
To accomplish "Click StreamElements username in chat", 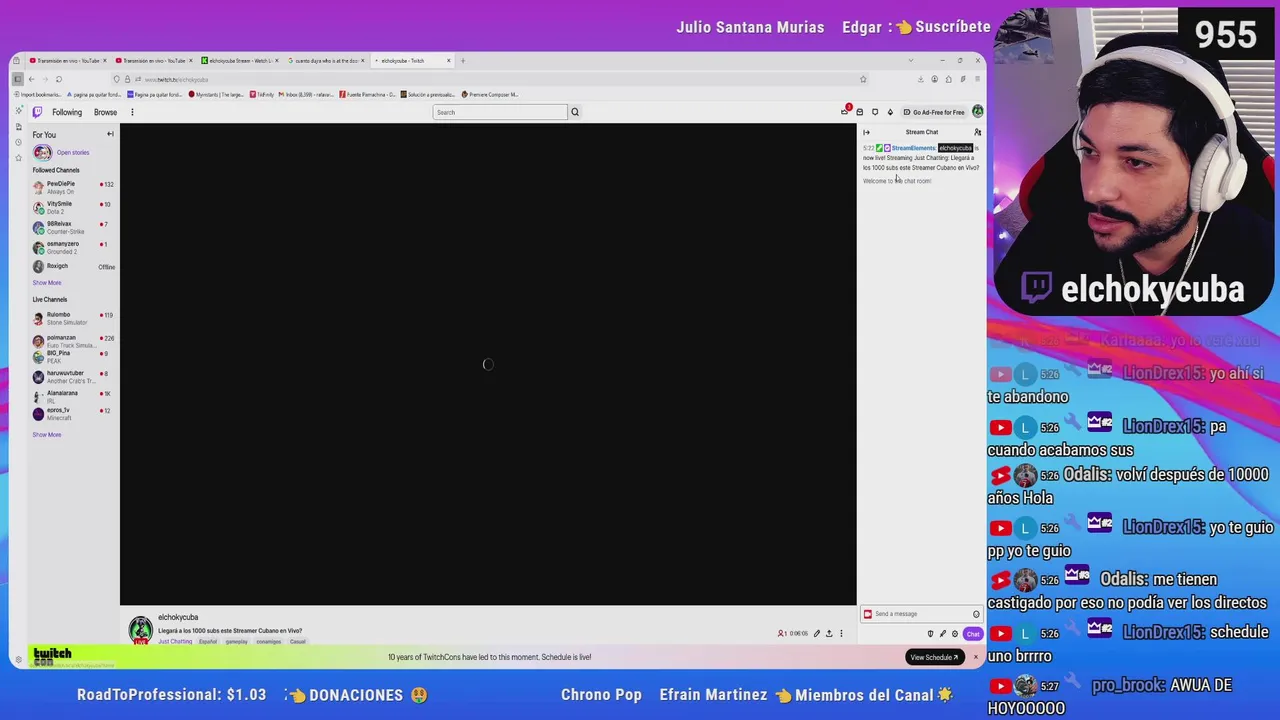I will 913,148.
